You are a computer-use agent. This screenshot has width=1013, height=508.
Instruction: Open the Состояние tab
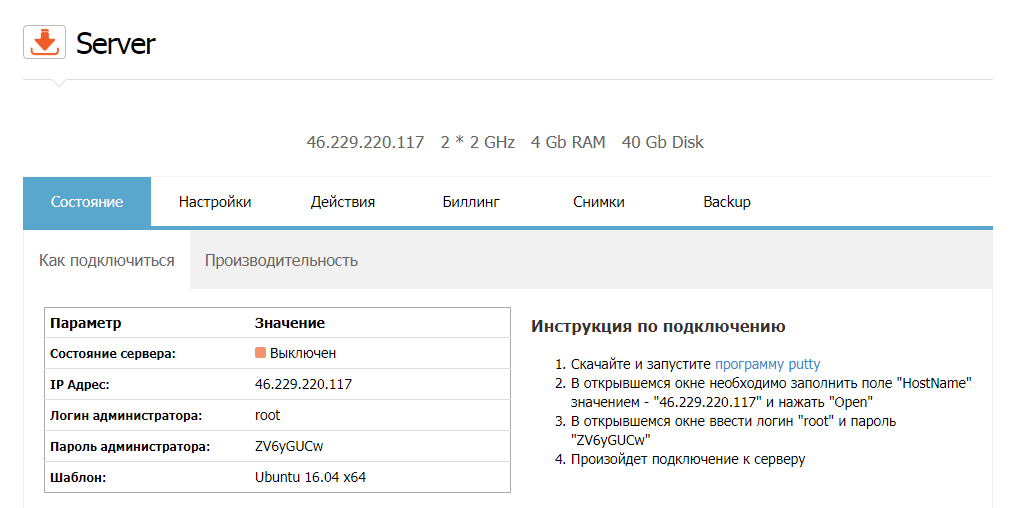pos(87,202)
